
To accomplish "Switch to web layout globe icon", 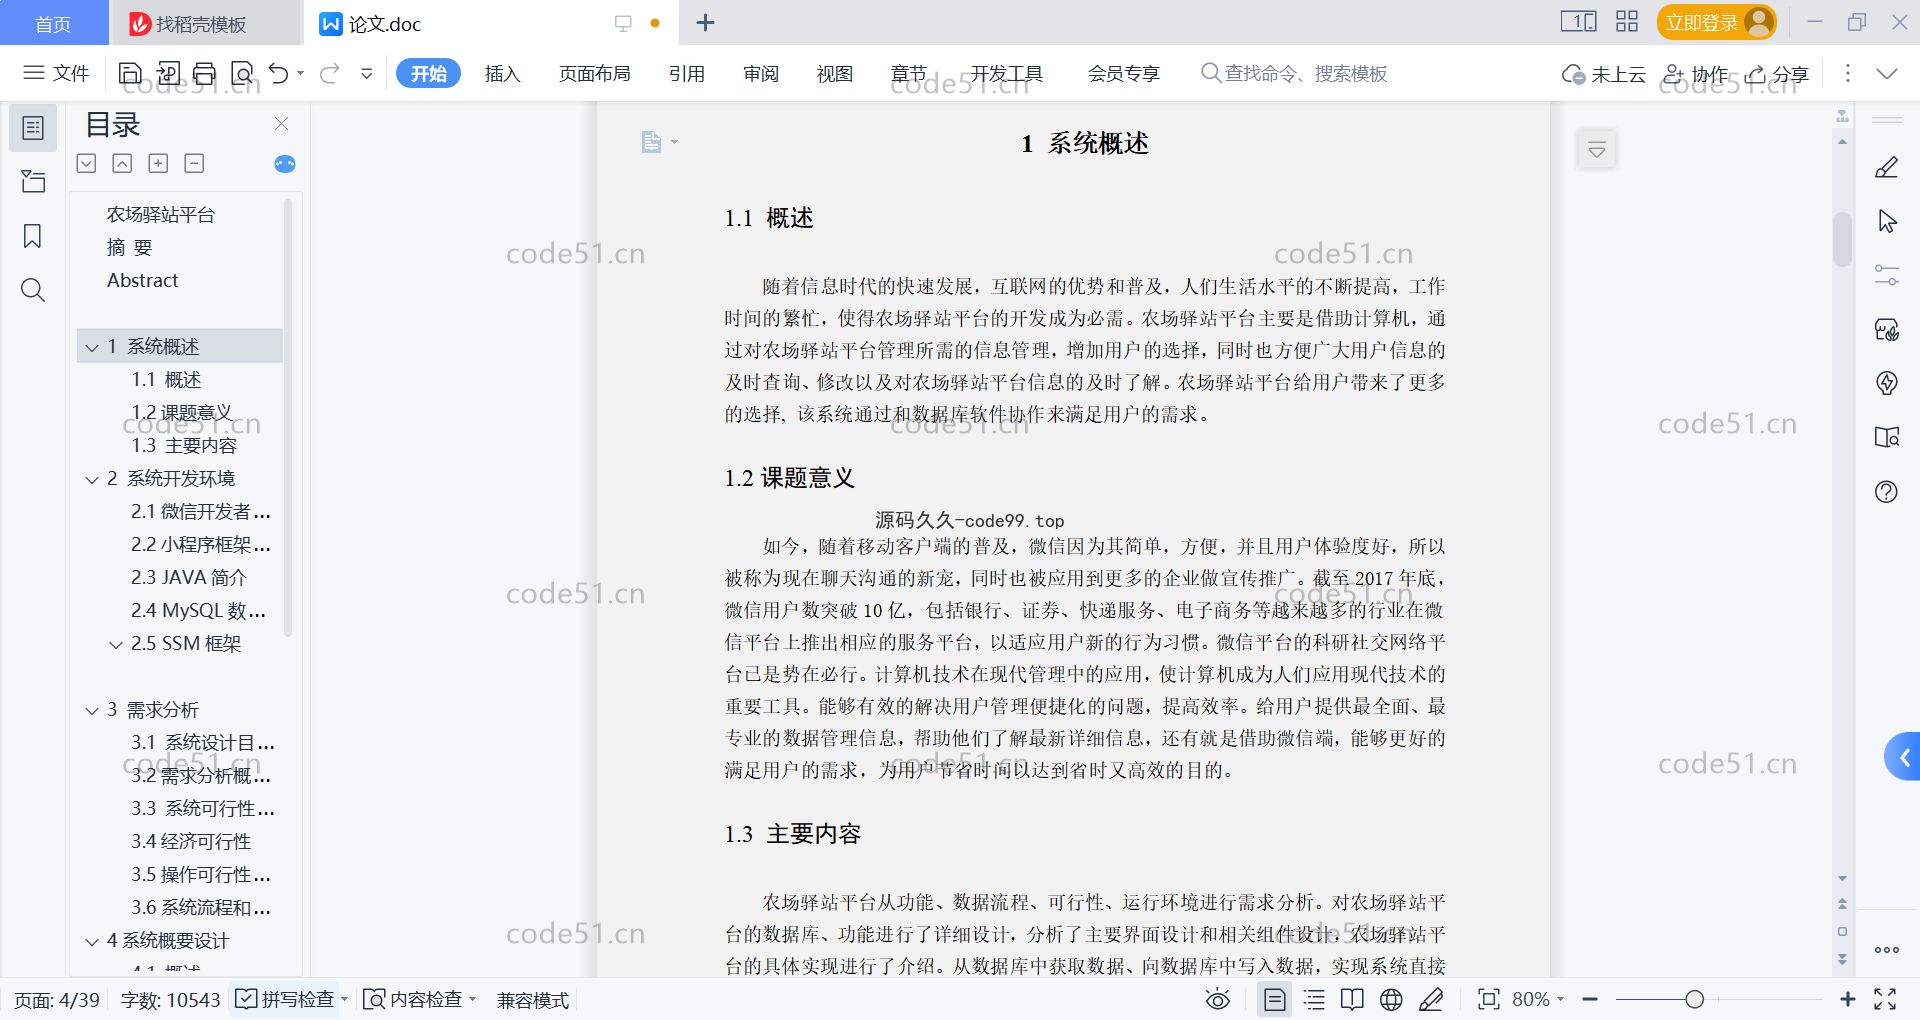I will 1391,999.
